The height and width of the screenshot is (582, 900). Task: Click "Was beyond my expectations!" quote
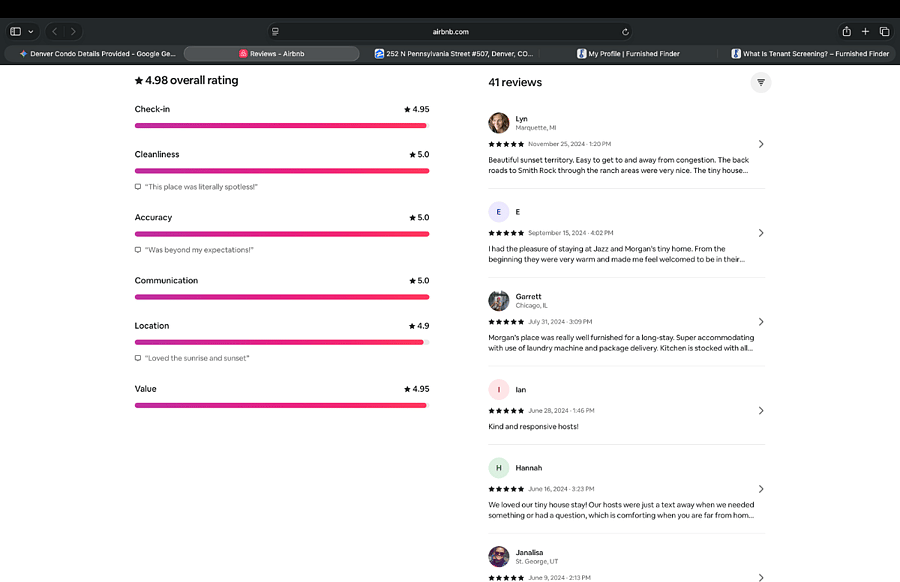[199, 250]
